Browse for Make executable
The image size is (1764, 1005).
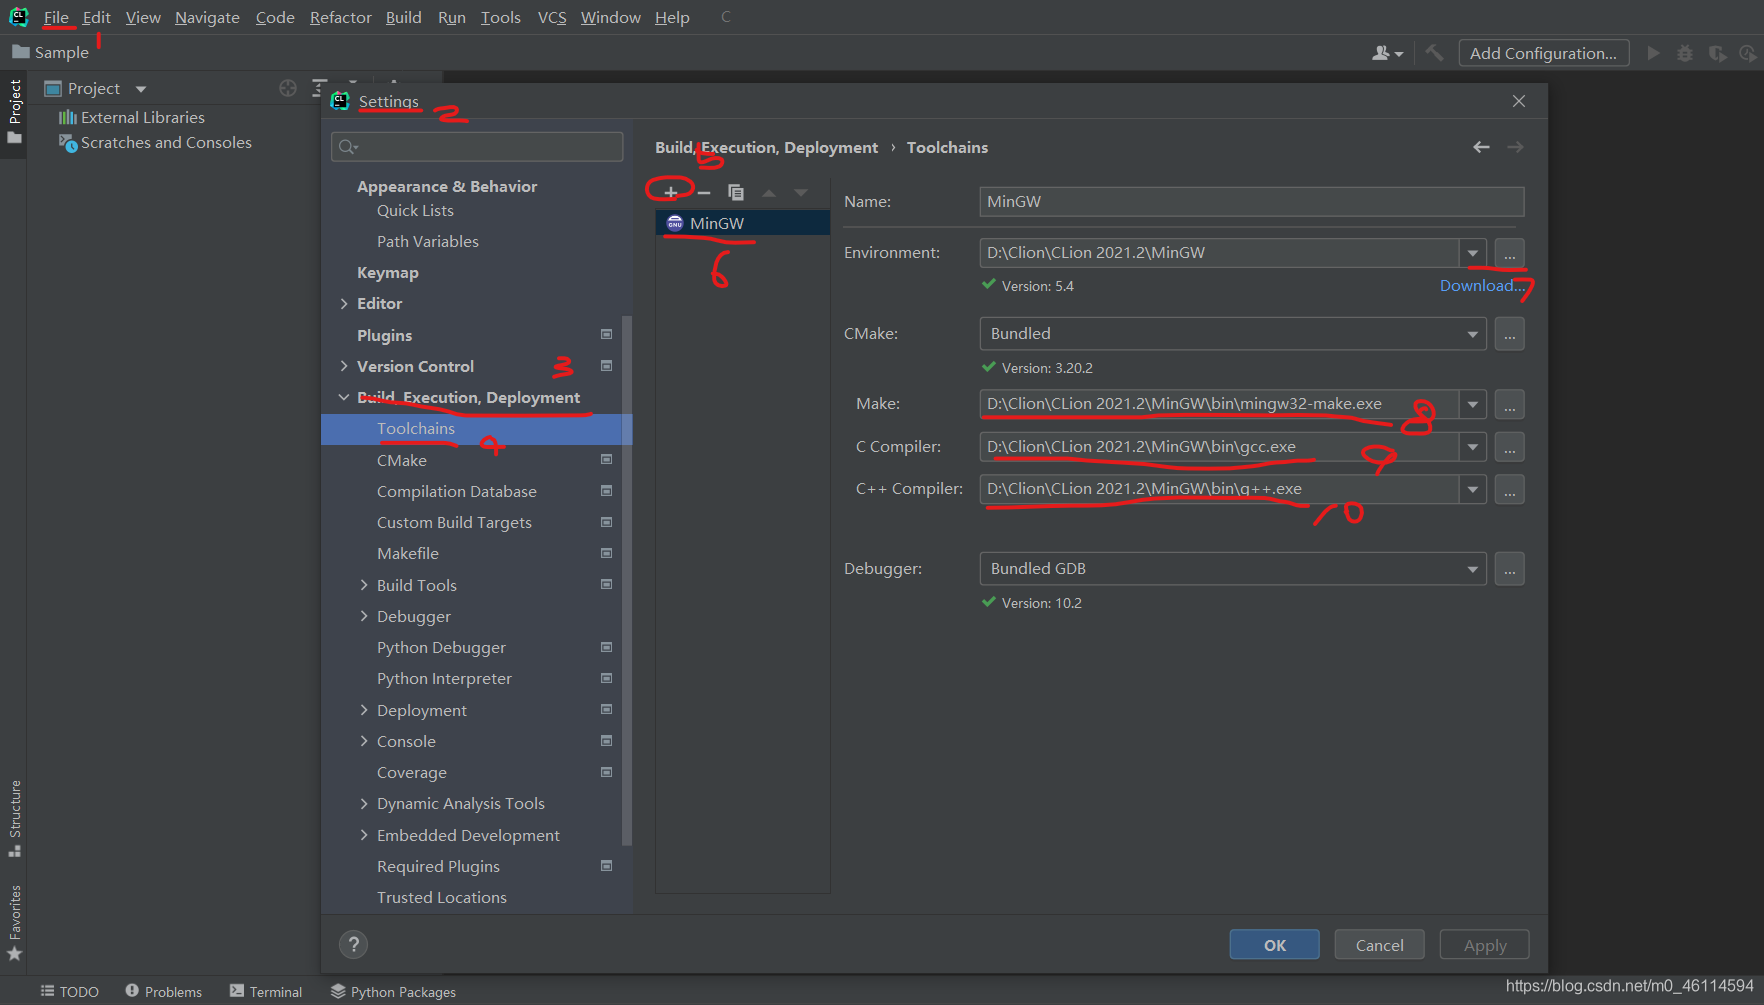(1510, 404)
